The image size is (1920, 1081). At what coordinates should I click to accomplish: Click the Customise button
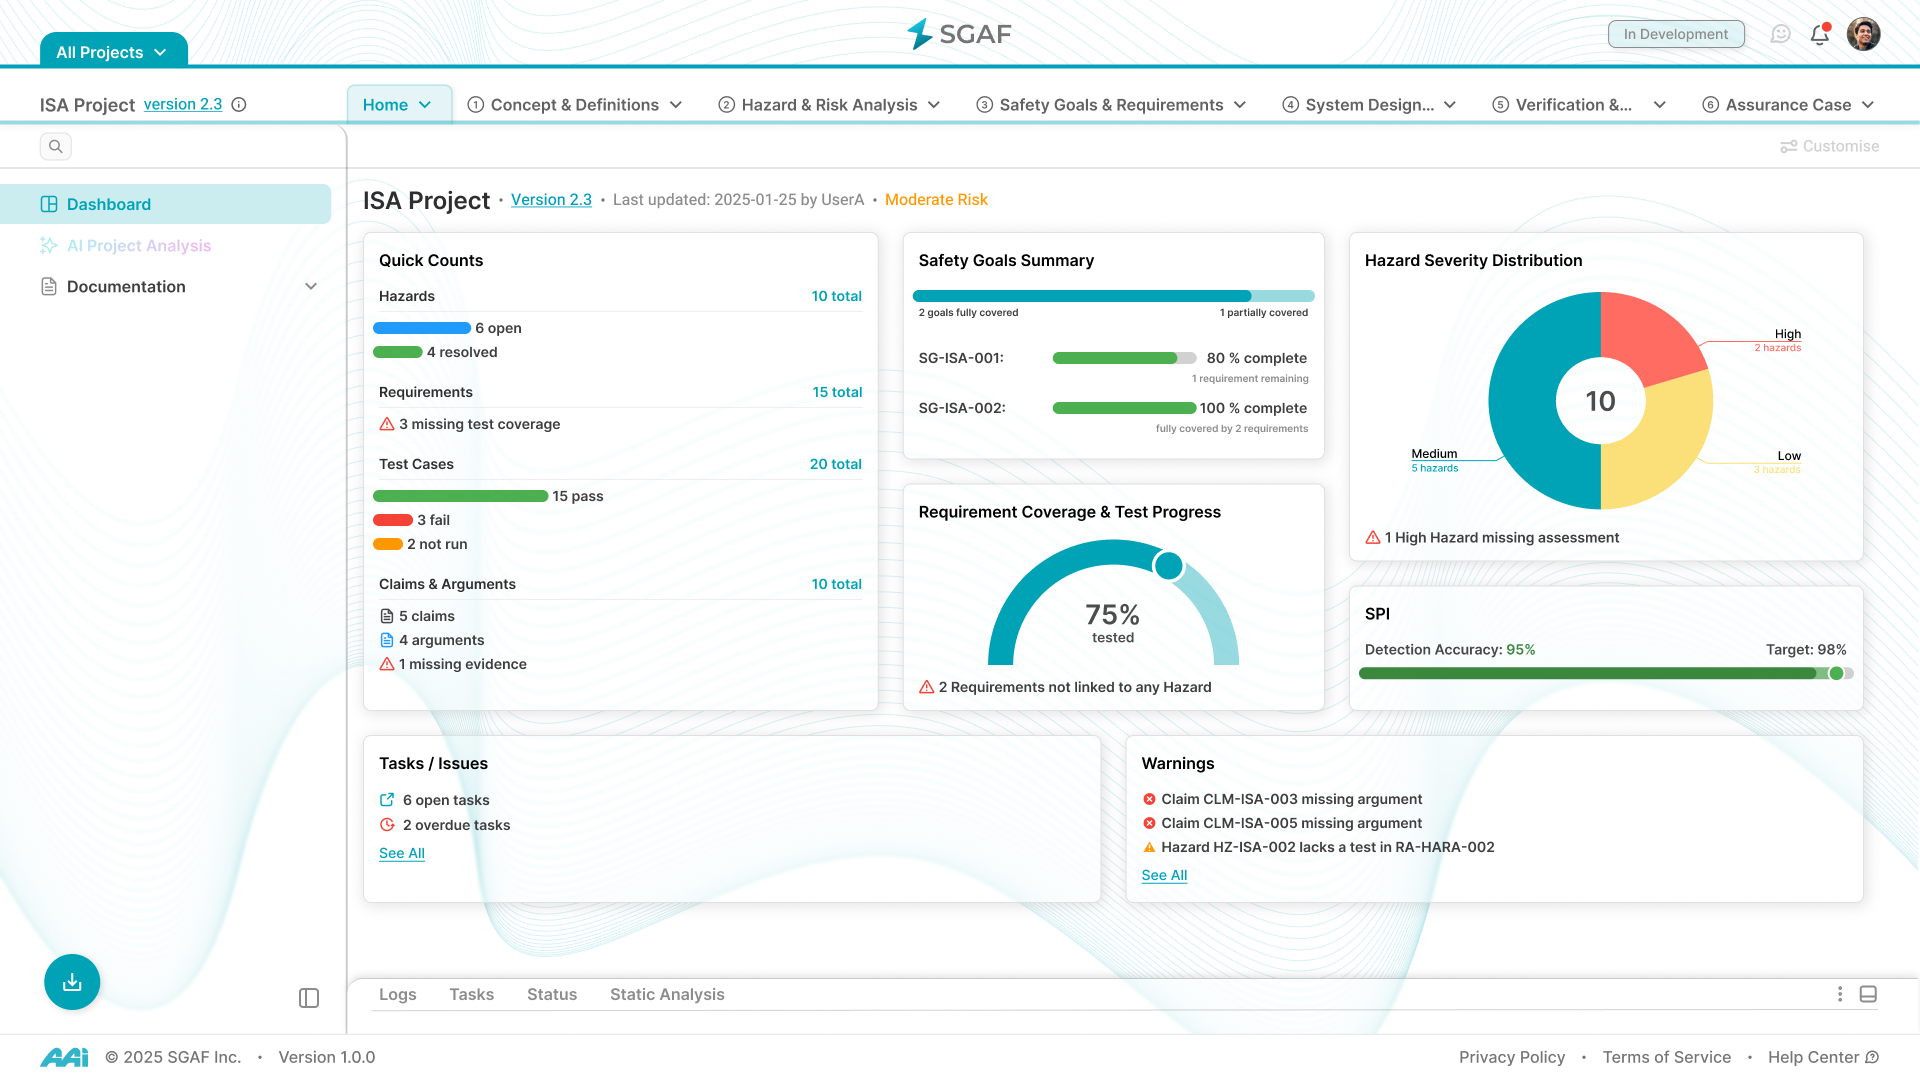1830,147
